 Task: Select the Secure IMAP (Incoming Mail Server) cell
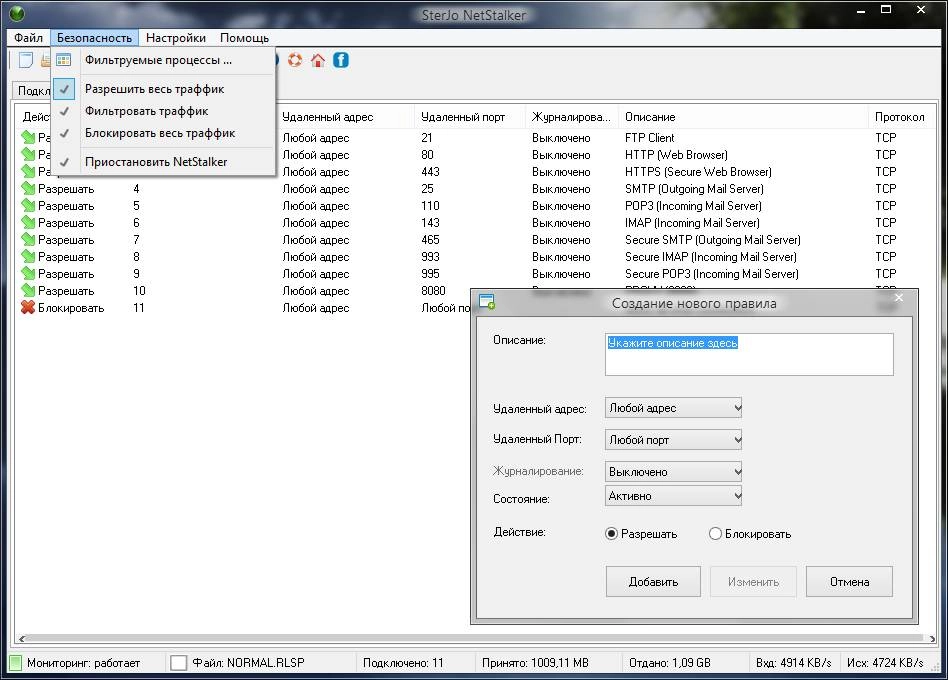pyautogui.click(x=711, y=256)
